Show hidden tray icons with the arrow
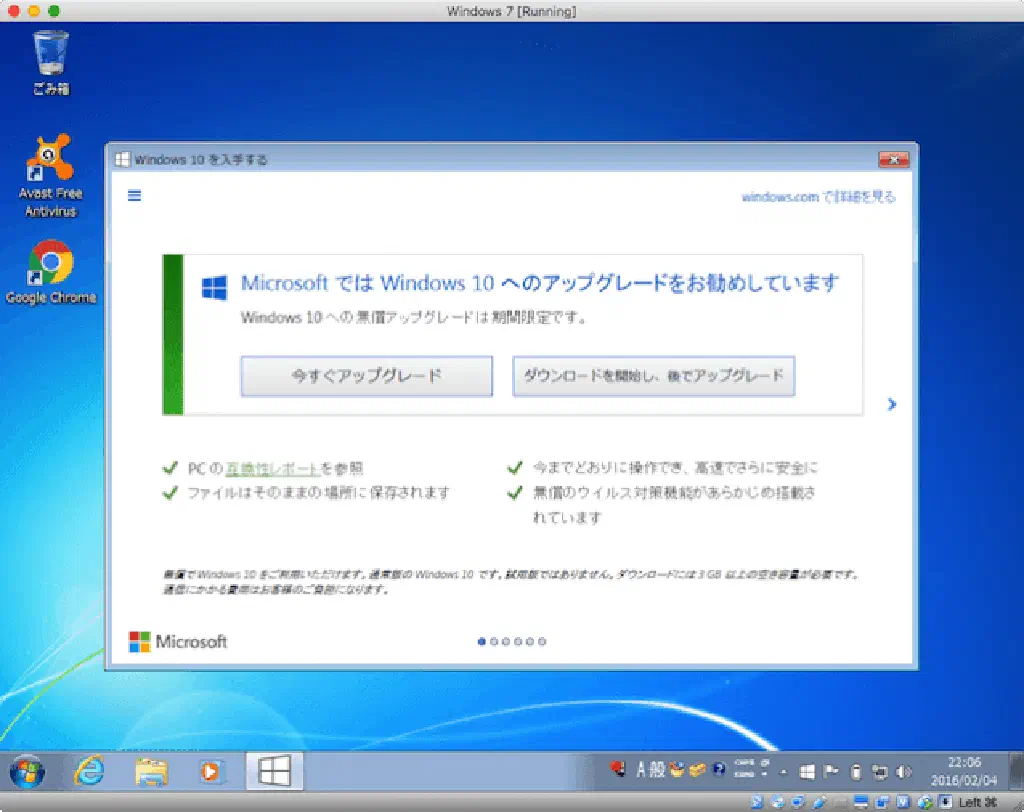 785,772
